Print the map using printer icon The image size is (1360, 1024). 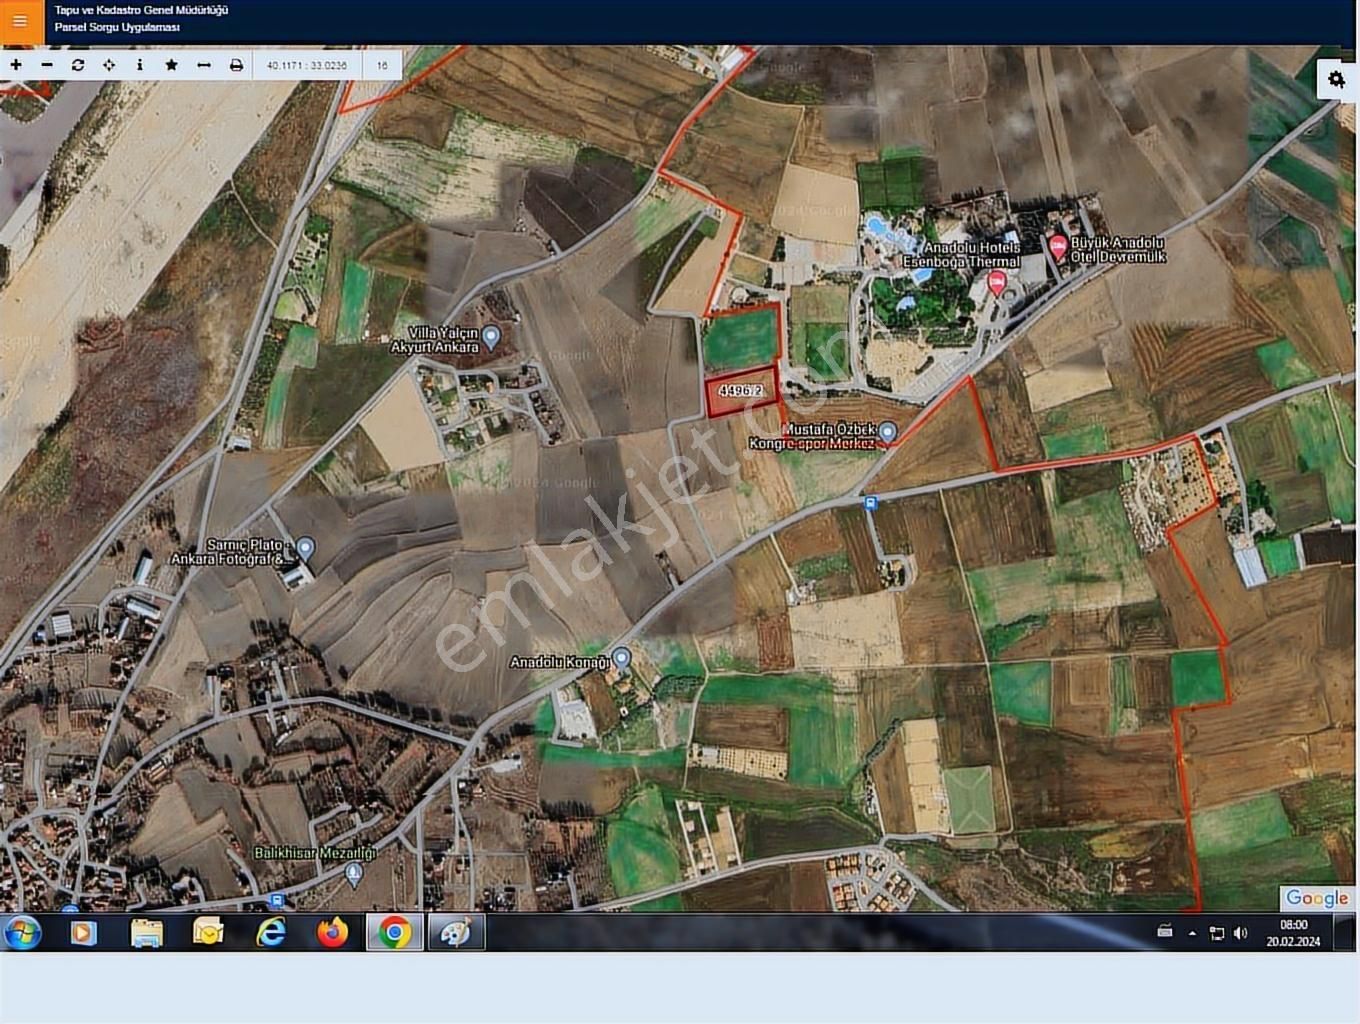(236, 65)
